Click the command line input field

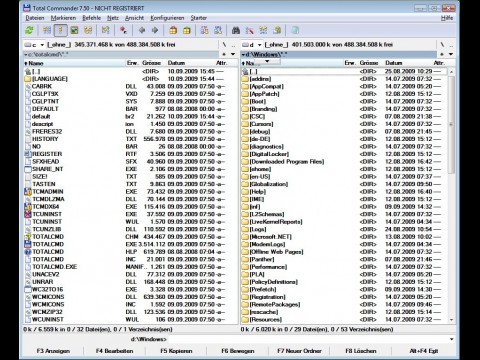308,339
